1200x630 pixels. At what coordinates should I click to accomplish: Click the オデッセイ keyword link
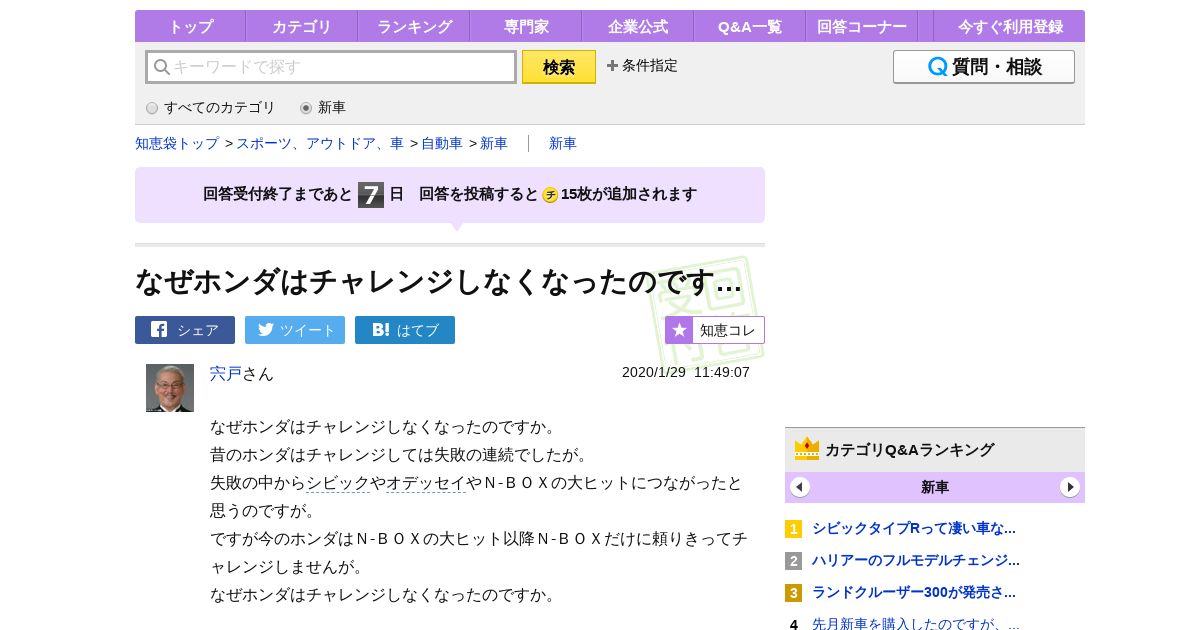pyautogui.click(x=426, y=483)
